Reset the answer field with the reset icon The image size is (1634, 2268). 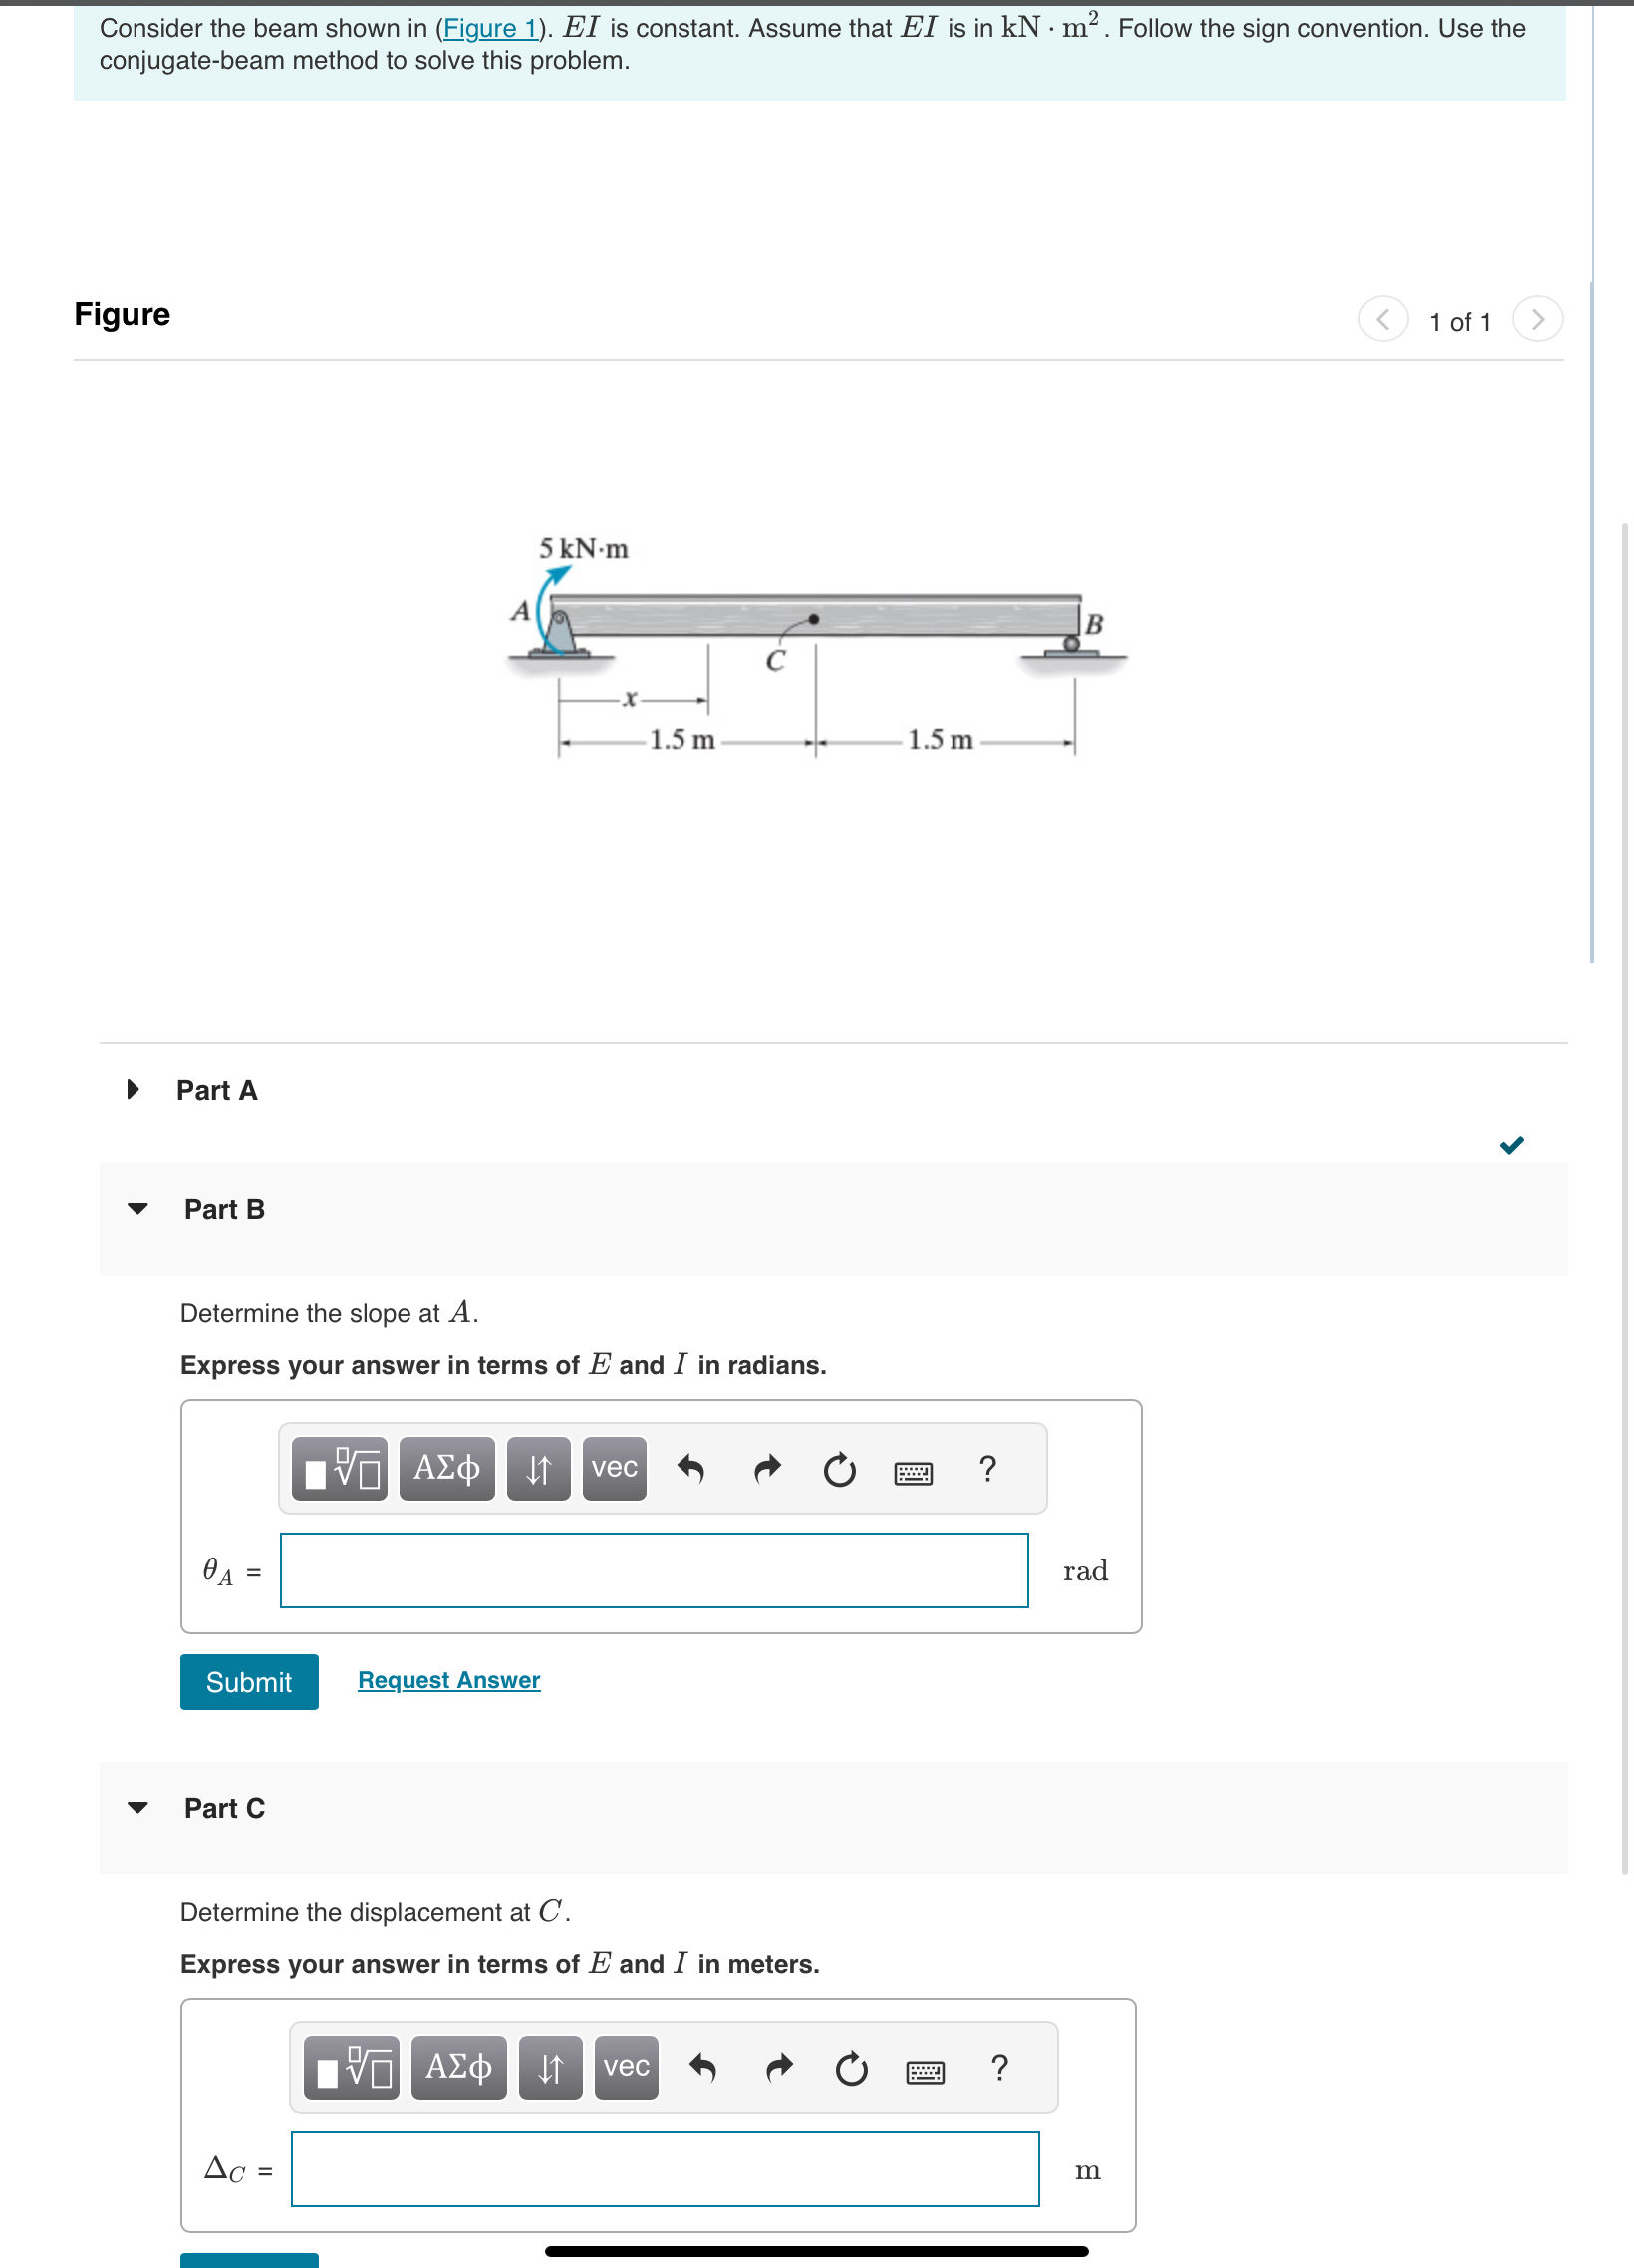pyautogui.click(x=839, y=1468)
